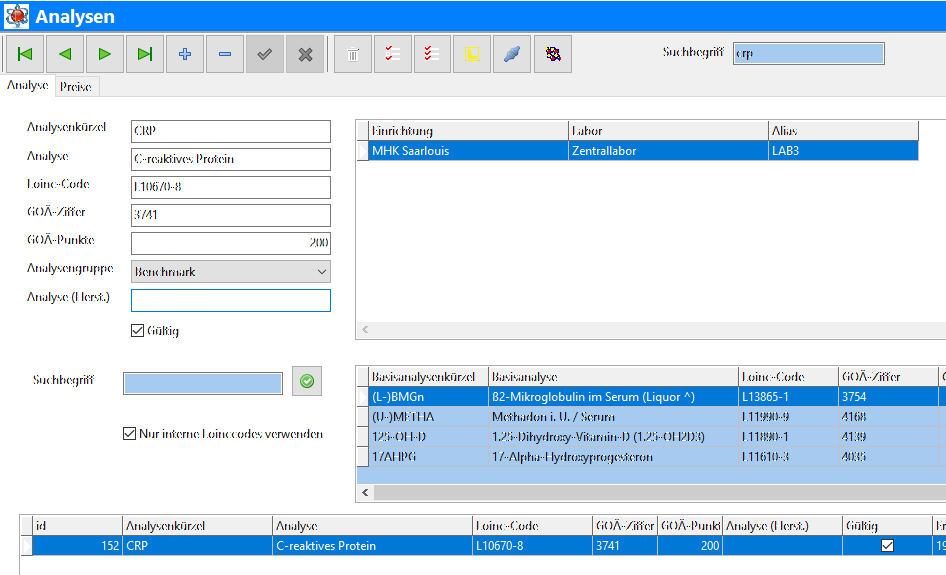Screen dimensions: 946x575
Task: Focus the Analyse (Herst.) input field
Action: pos(230,300)
